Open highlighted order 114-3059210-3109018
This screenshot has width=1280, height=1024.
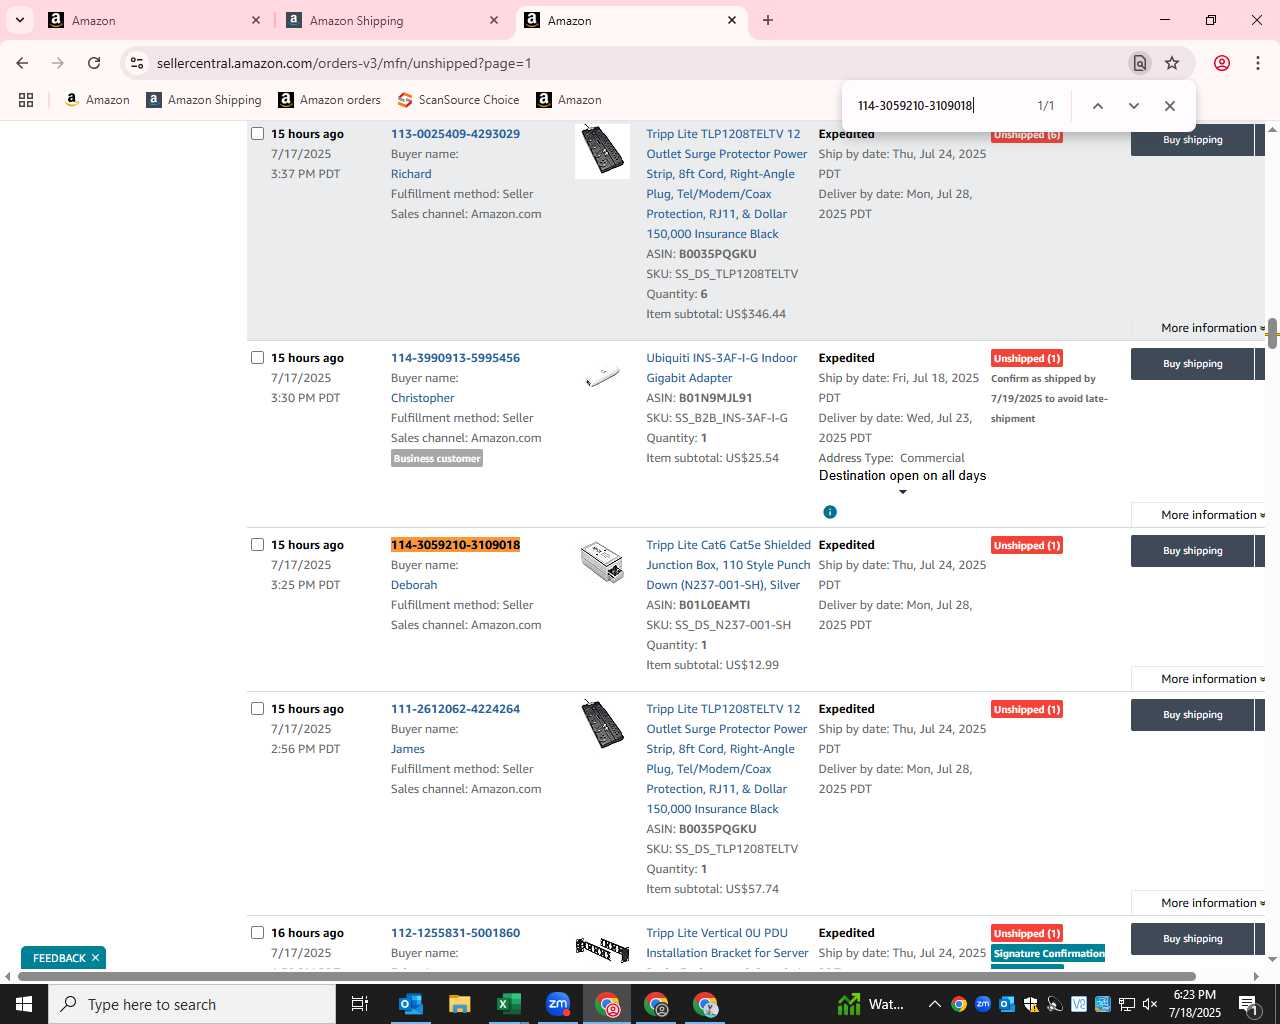tap(455, 545)
